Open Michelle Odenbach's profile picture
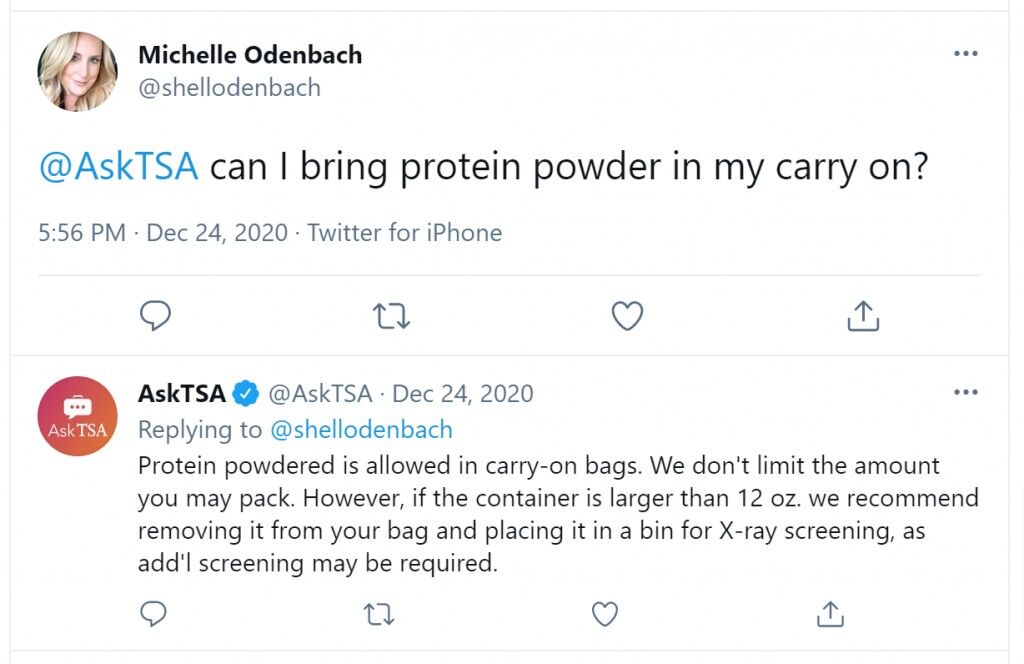1024x664 pixels. [77, 71]
